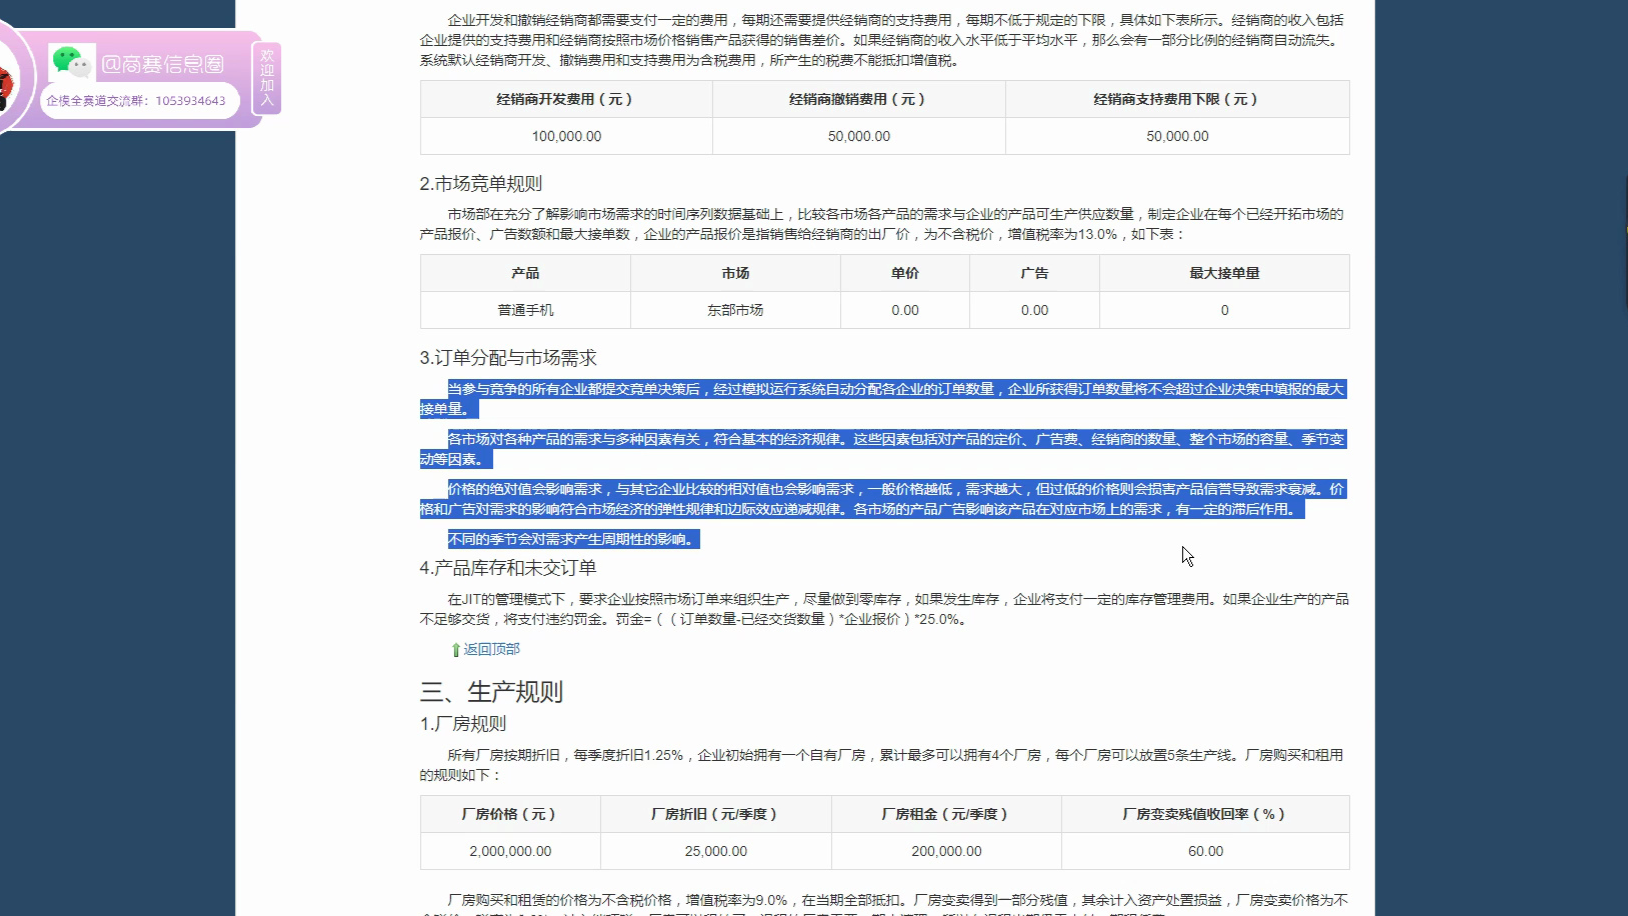Select the 3.订单分配与市场需求 heading
This screenshot has width=1628, height=916.
(x=508, y=358)
